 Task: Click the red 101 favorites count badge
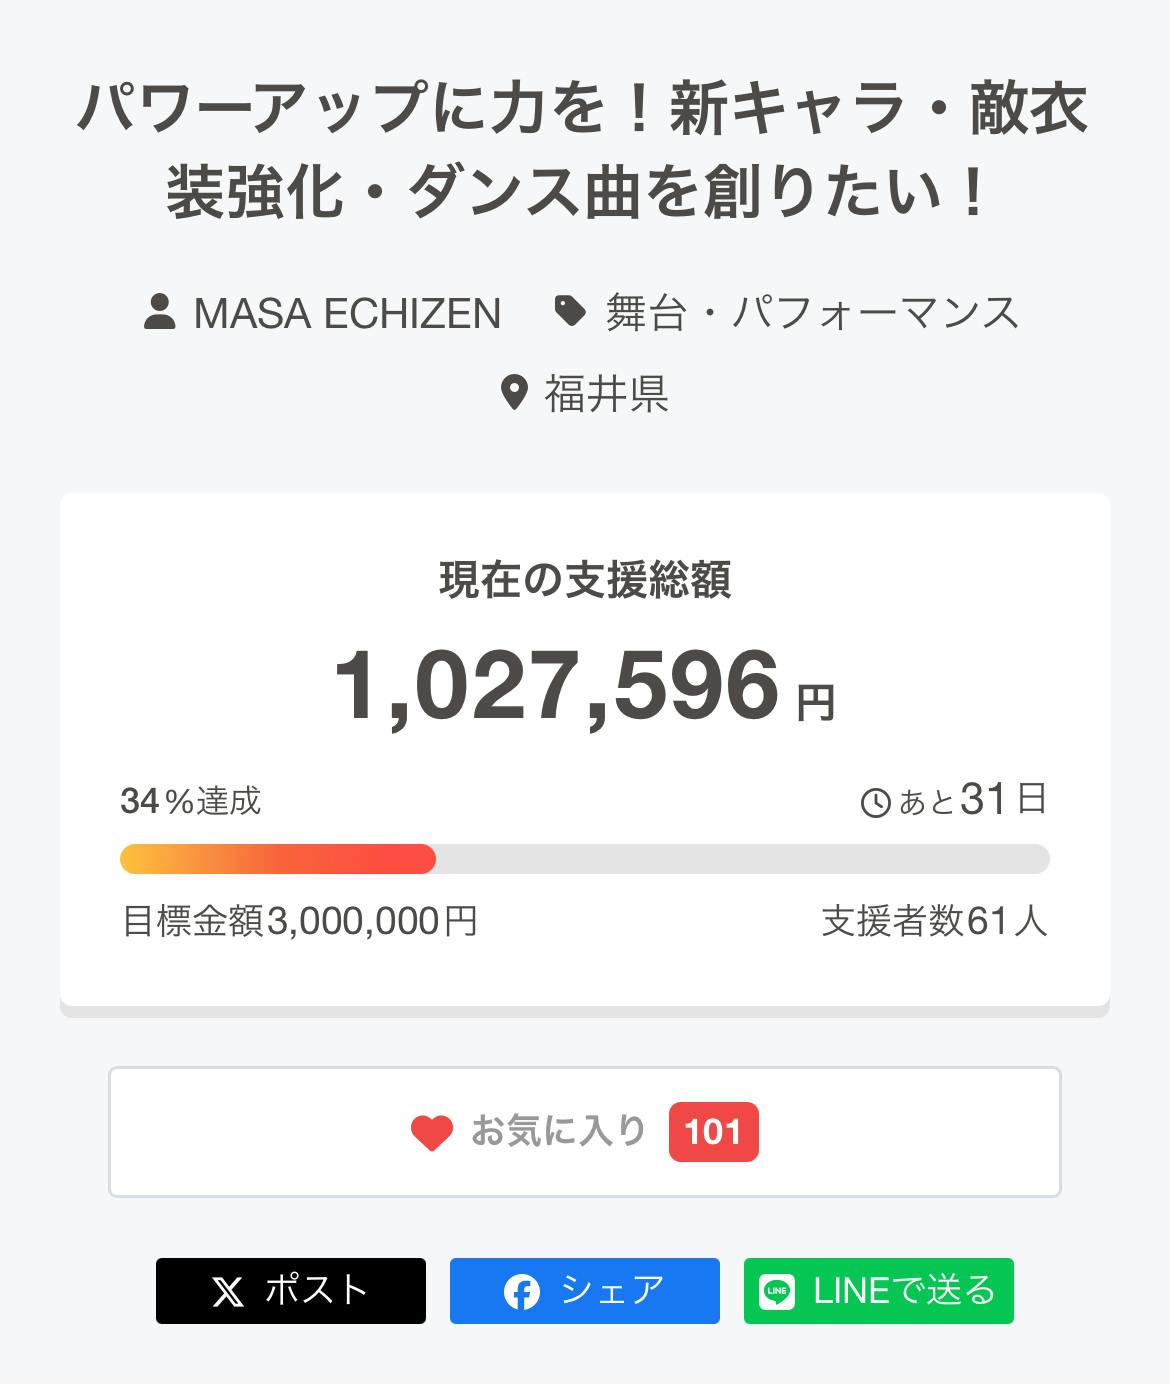tap(713, 1132)
